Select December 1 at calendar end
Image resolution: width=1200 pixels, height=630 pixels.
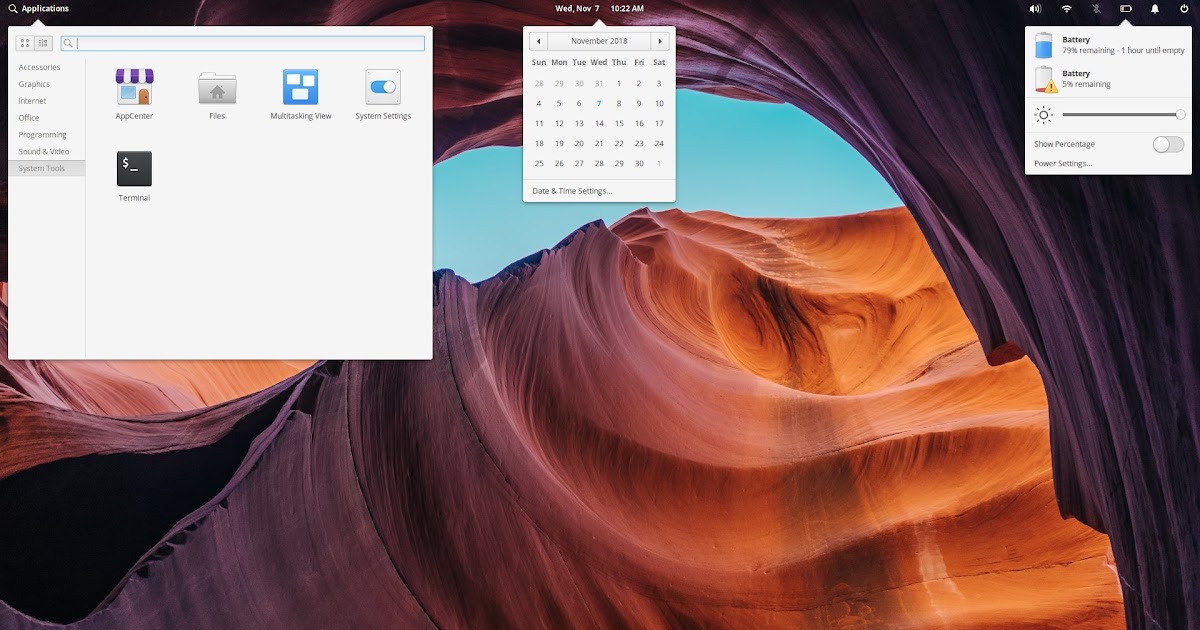tap(659, 163)
